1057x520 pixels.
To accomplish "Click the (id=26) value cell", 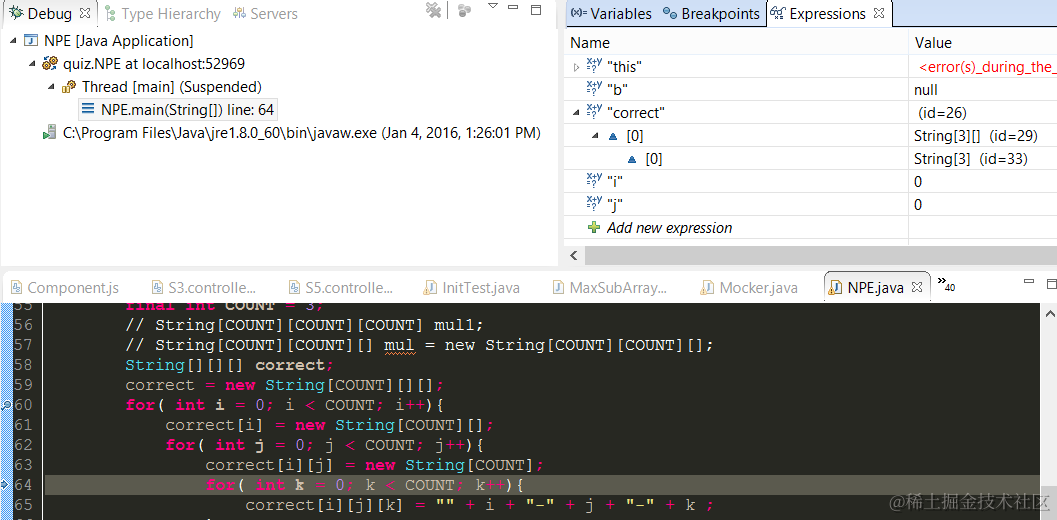I will tap(943, 113).
